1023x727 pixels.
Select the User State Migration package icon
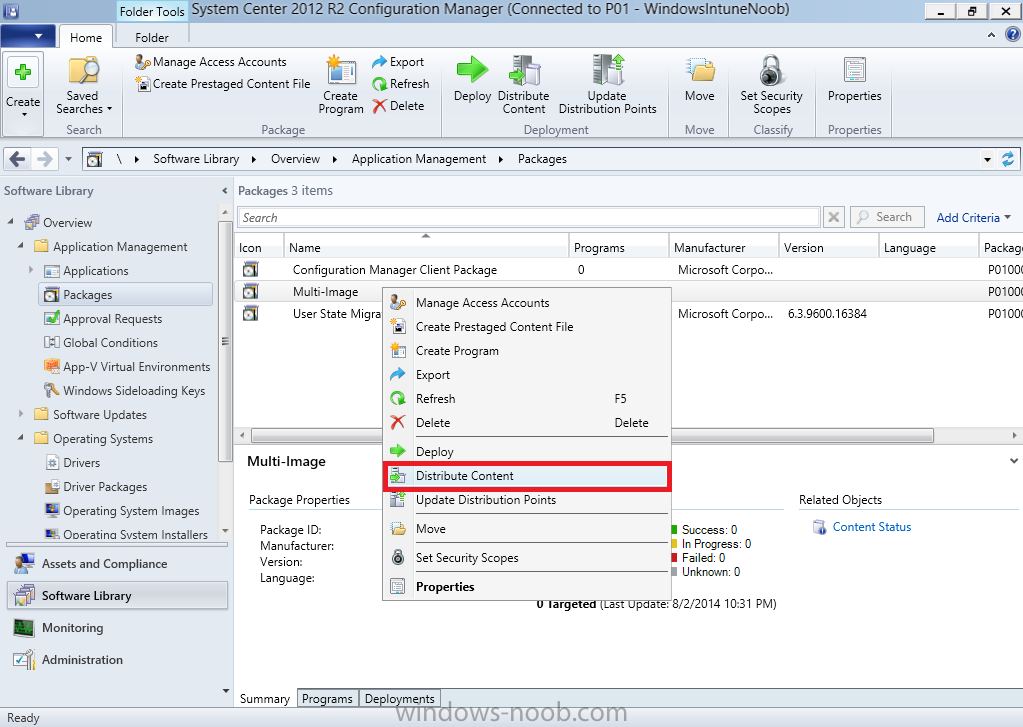[250, 314]
